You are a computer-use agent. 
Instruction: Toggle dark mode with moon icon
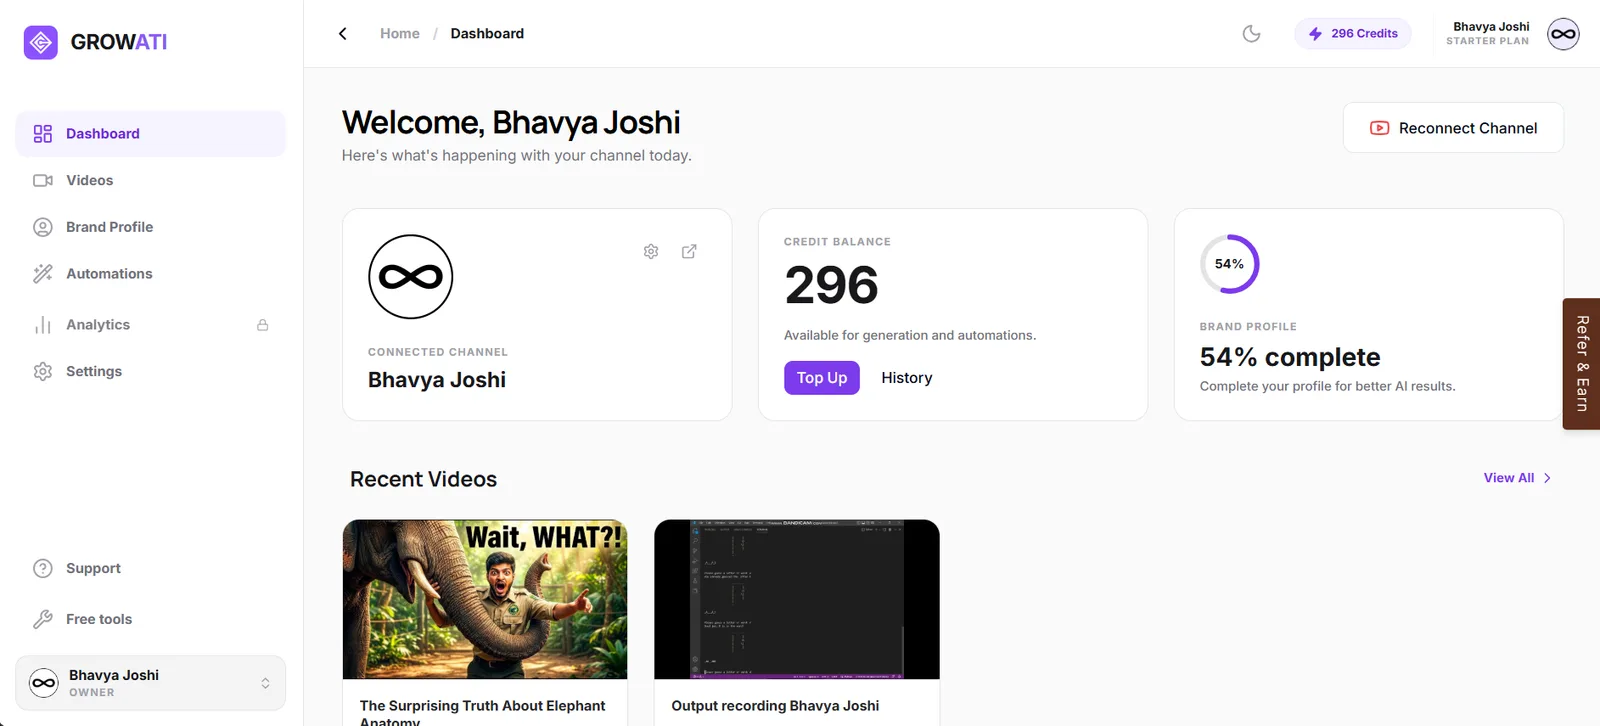pos(1251,33)
